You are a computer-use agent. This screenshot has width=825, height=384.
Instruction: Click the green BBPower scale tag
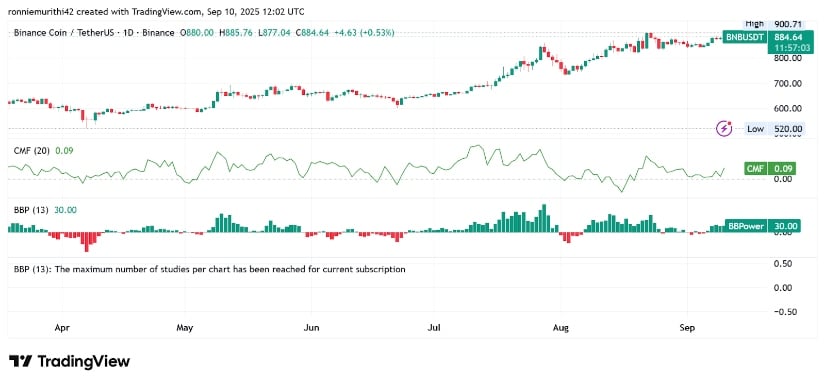[746, 226]
